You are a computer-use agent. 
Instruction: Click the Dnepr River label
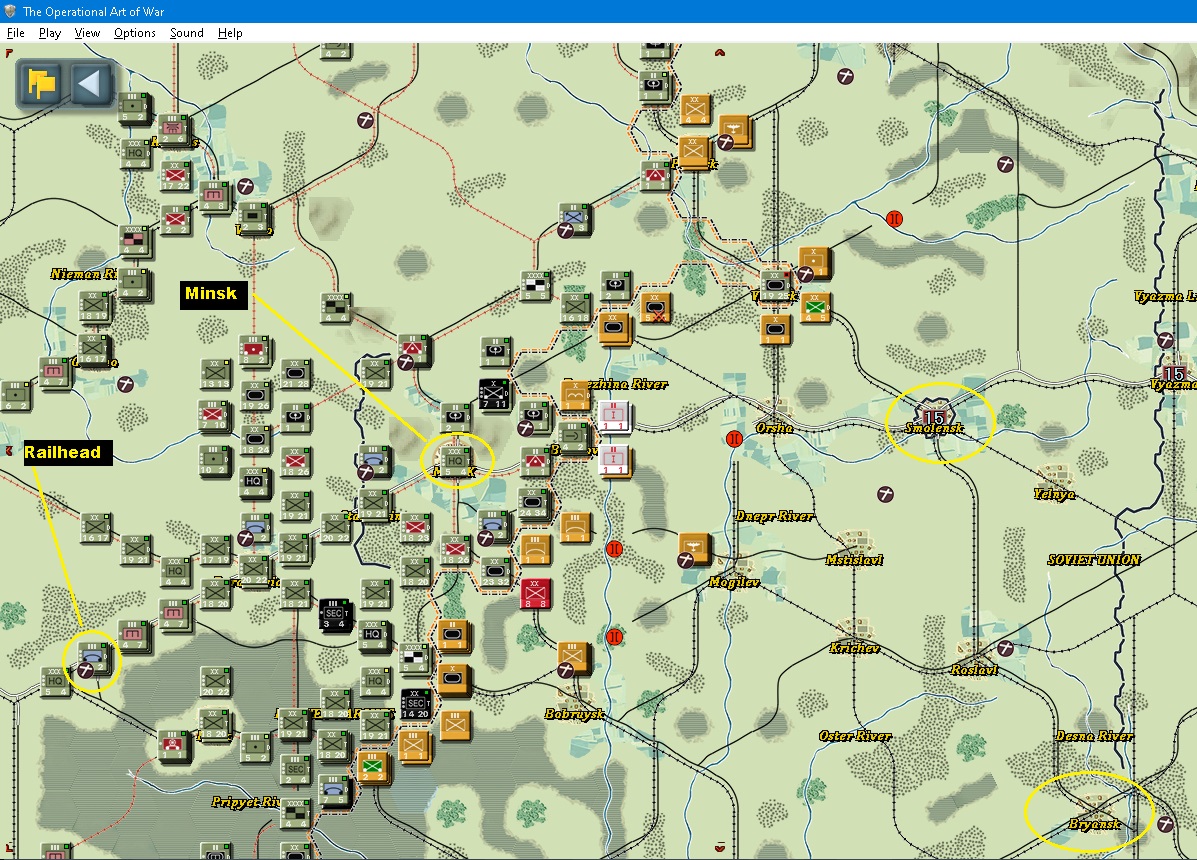point(773,517)
